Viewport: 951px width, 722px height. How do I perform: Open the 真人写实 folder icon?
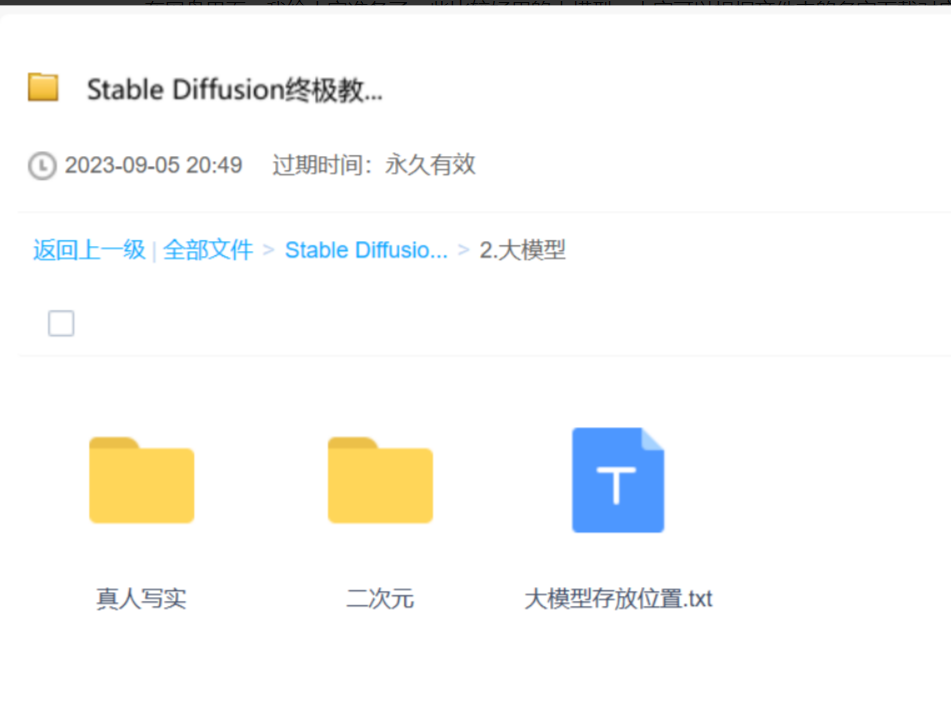141,480
